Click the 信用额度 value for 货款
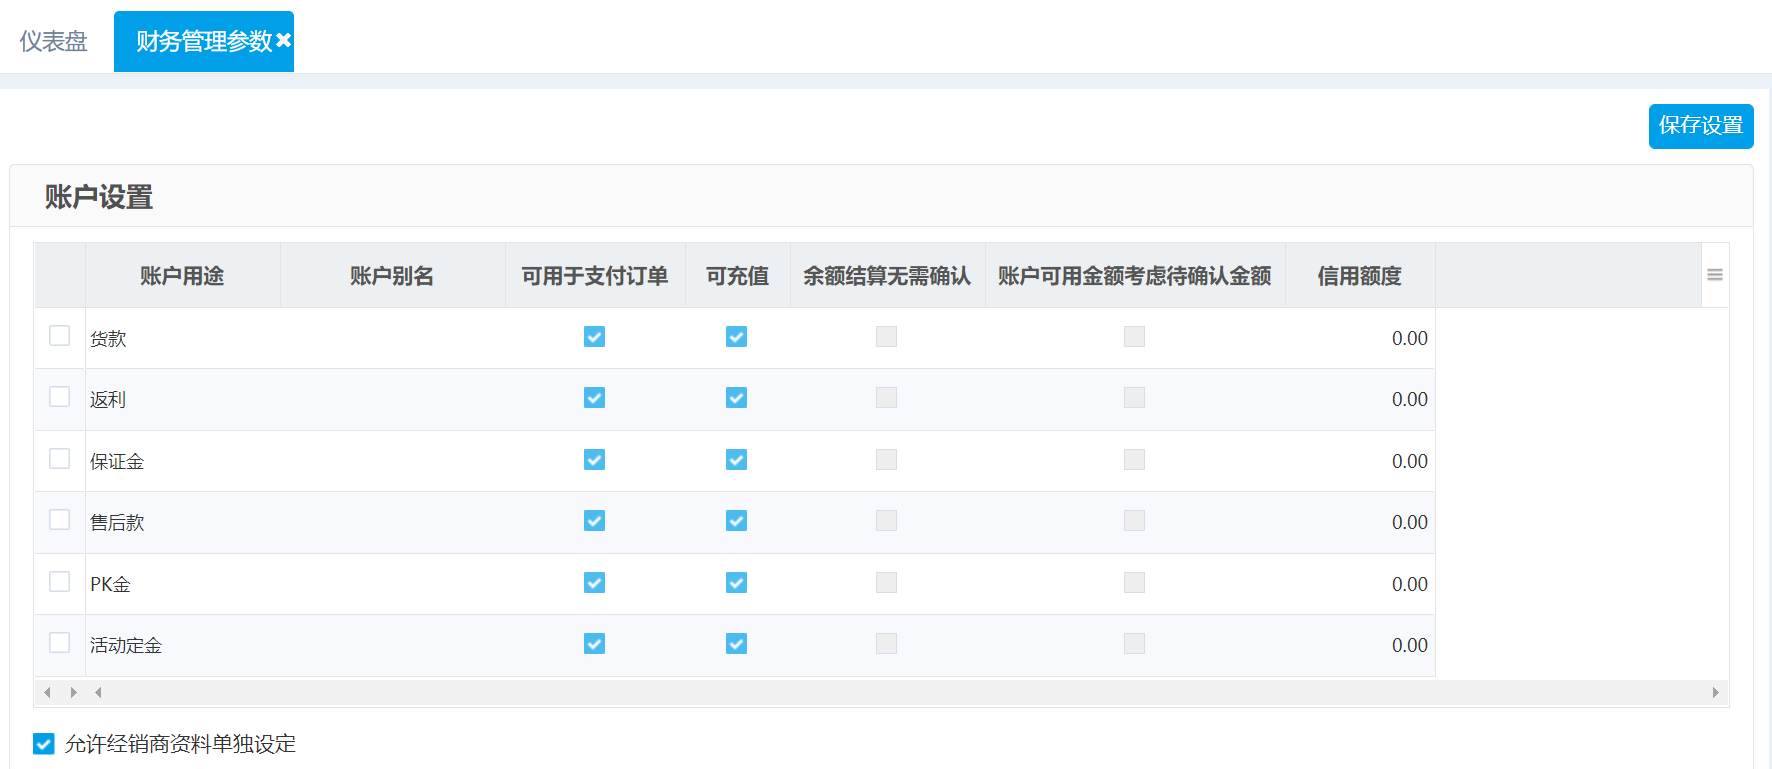The height and width of the screenshot is (769, 1772). click(x=1410, y=339)
